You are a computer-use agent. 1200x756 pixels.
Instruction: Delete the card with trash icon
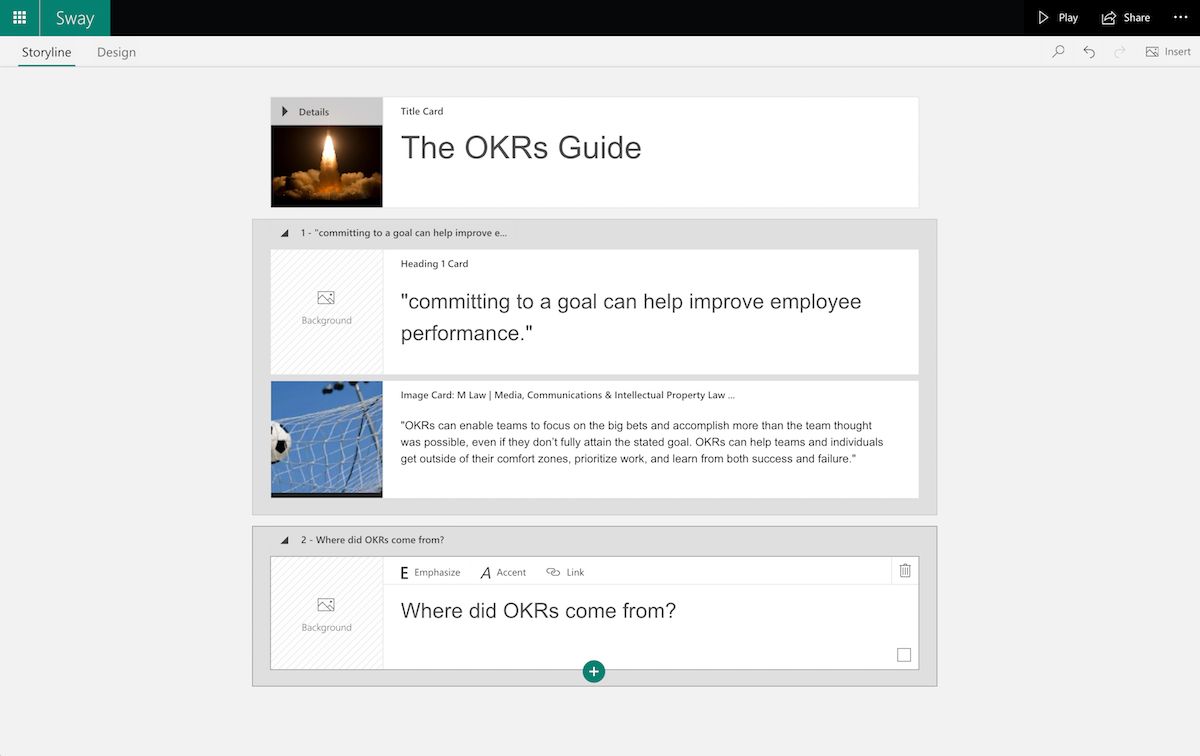(904, 571)
